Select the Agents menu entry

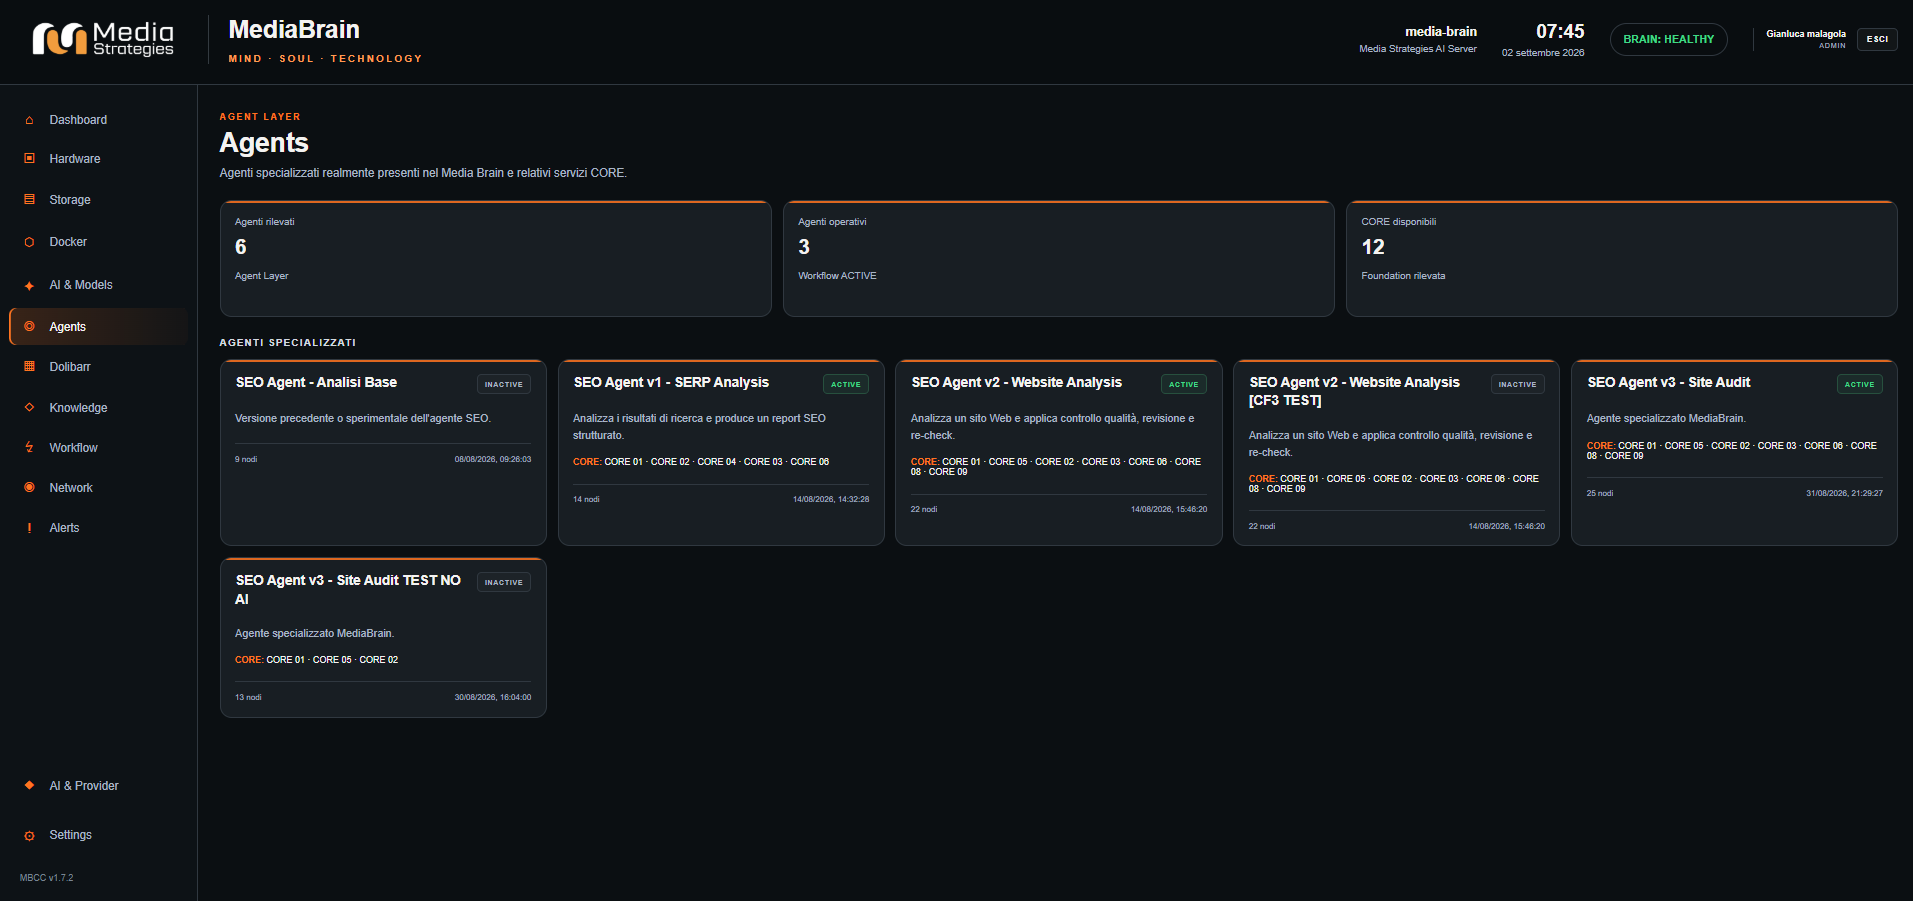click(x=98, y=327)
